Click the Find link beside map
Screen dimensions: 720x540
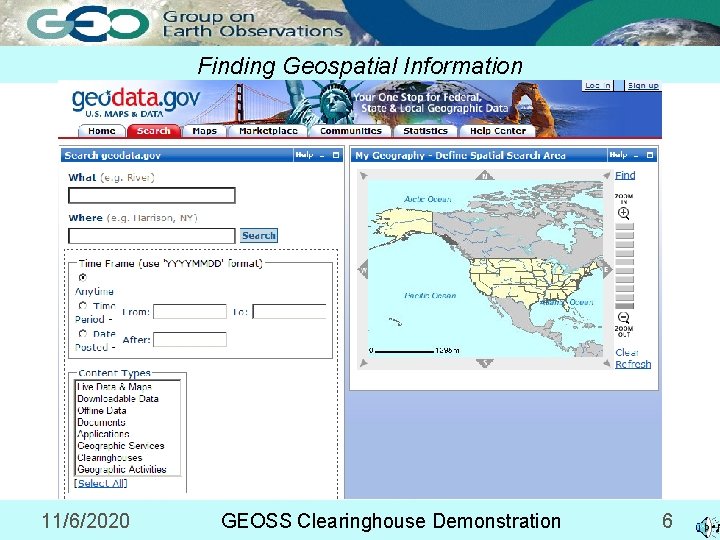(x=625, y=175)
